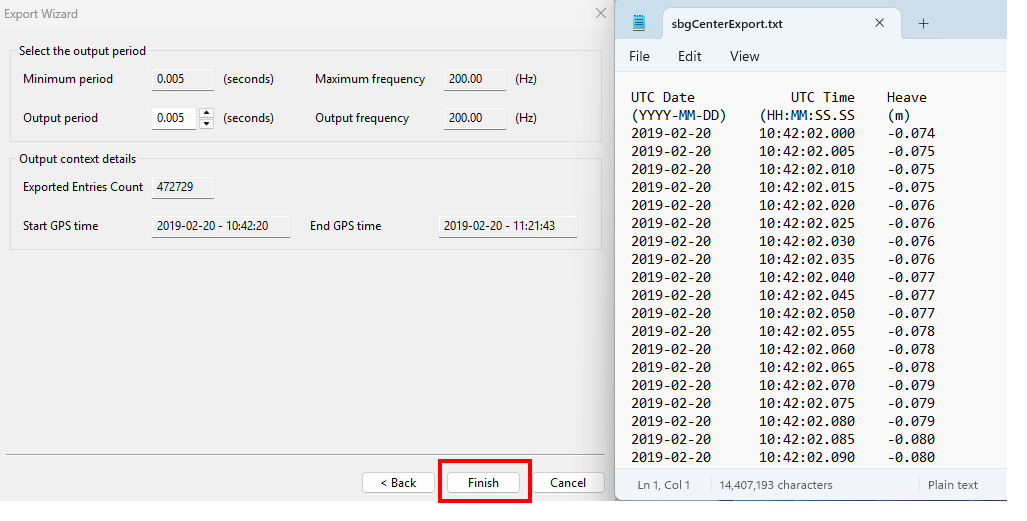Increase Output period with up stepper arrow

[206, 113]
